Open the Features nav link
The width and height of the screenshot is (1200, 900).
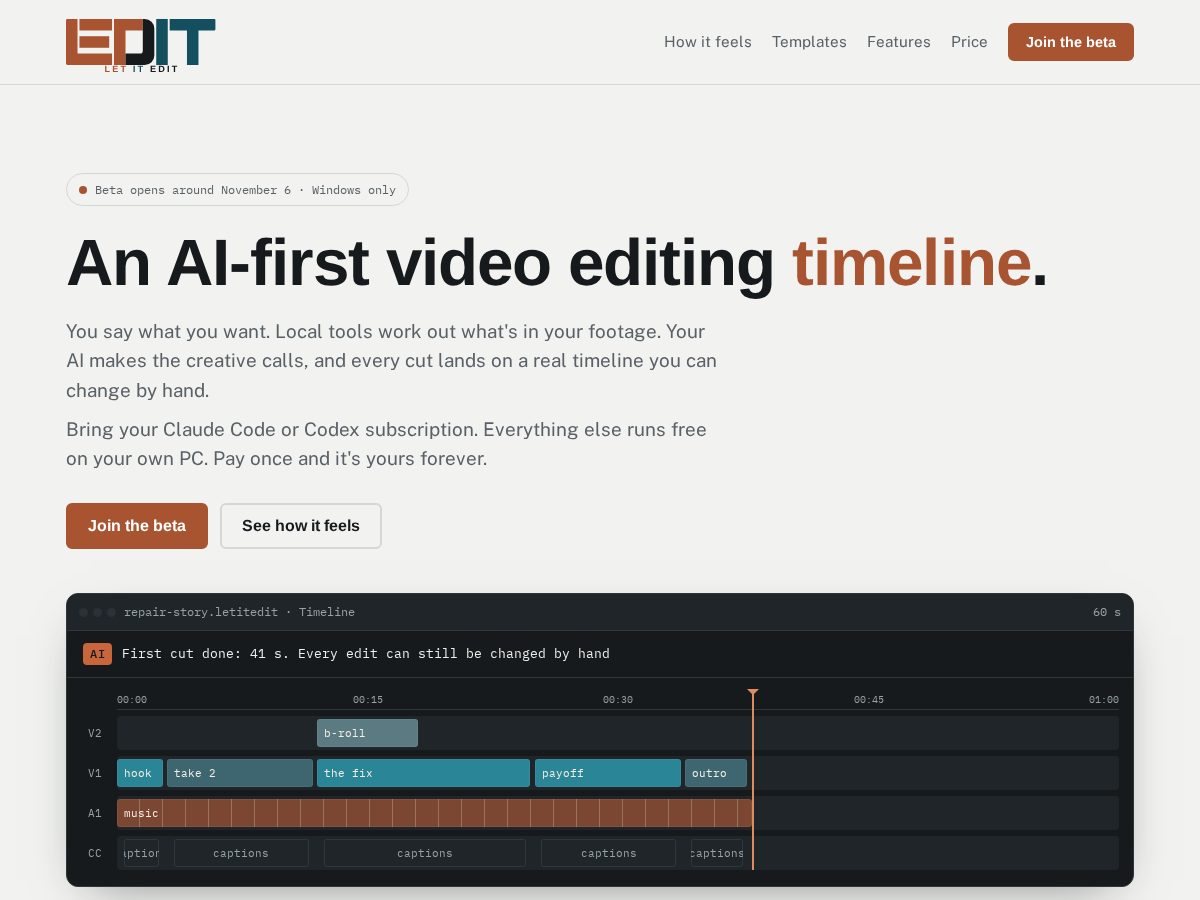click(899, 42)
